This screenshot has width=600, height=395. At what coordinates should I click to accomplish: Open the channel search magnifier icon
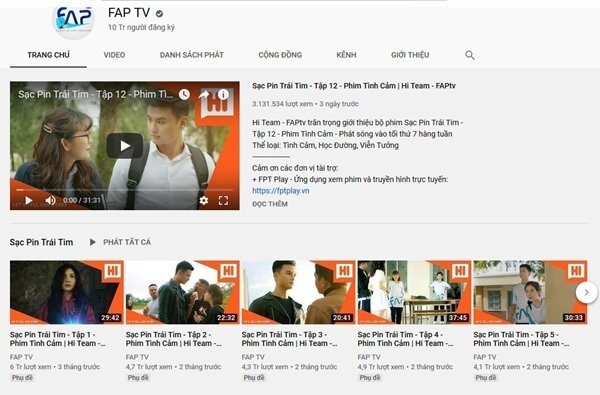(x=470, y=55)
